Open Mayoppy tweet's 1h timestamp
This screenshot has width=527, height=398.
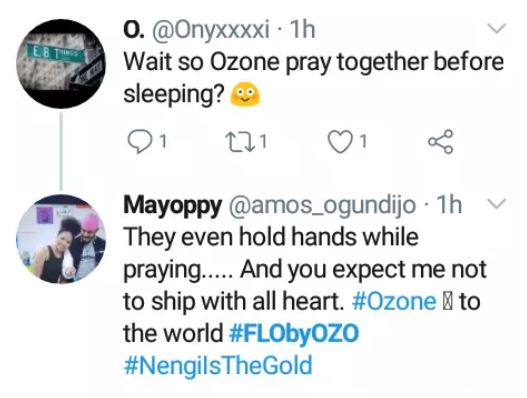(x=448, y=205)
